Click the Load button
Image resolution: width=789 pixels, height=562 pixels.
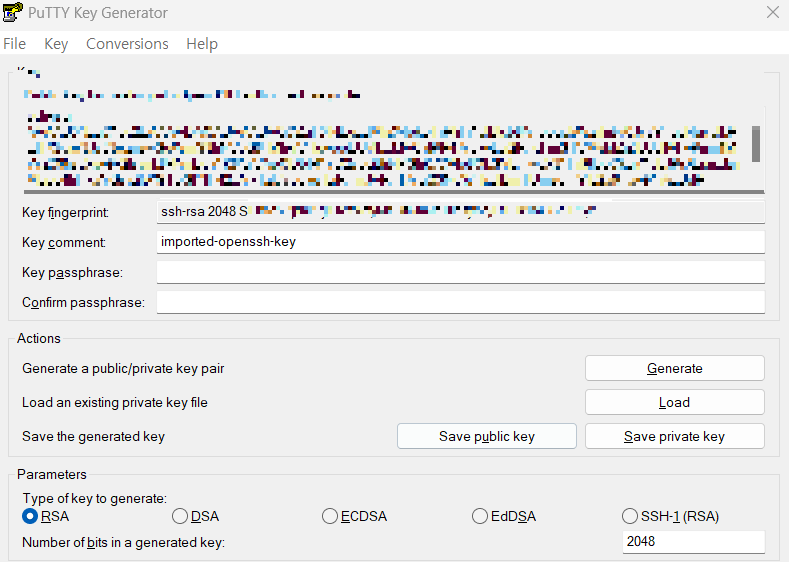pyautogui.click(x=675, y=403)
